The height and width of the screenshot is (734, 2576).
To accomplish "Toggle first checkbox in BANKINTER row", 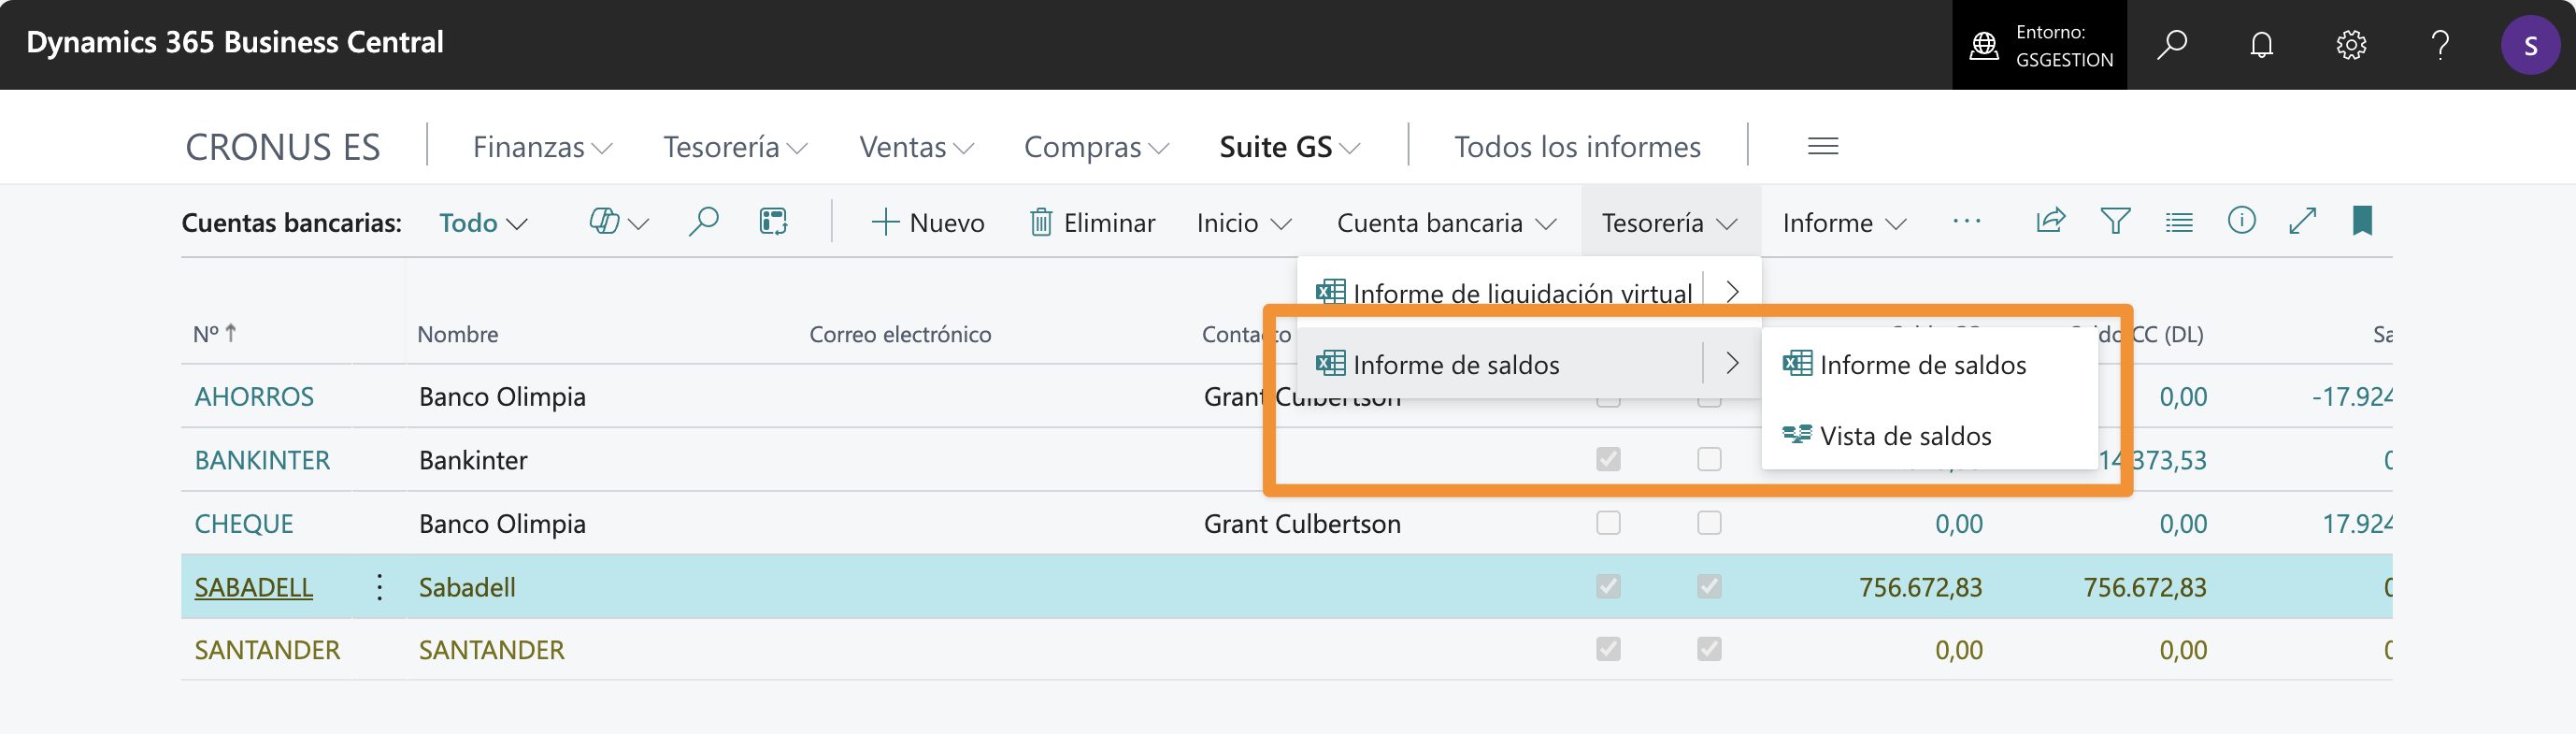I will tap(1608, 459).
